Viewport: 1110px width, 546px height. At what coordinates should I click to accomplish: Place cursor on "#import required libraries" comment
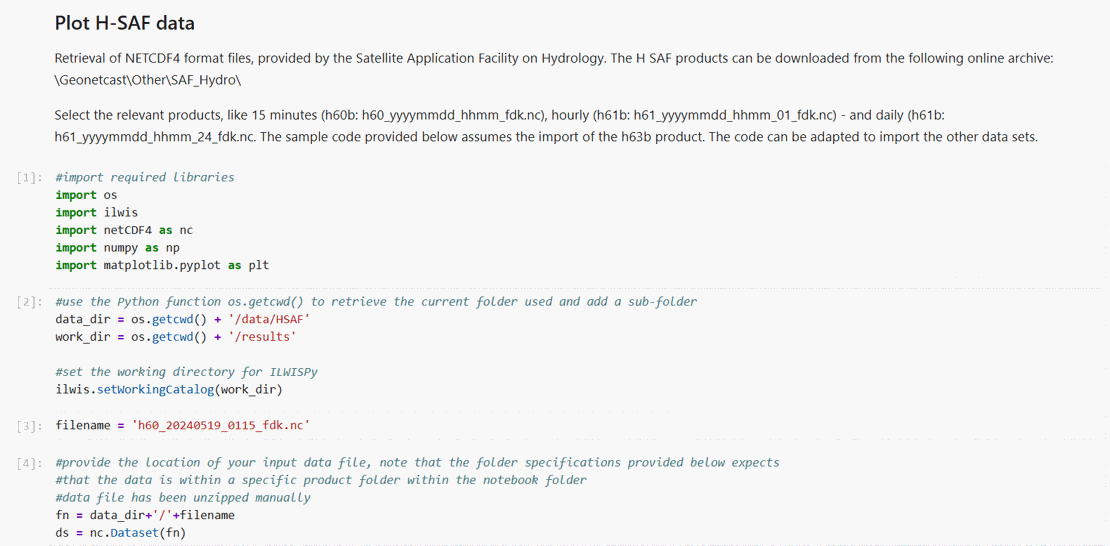click(145, 177)
